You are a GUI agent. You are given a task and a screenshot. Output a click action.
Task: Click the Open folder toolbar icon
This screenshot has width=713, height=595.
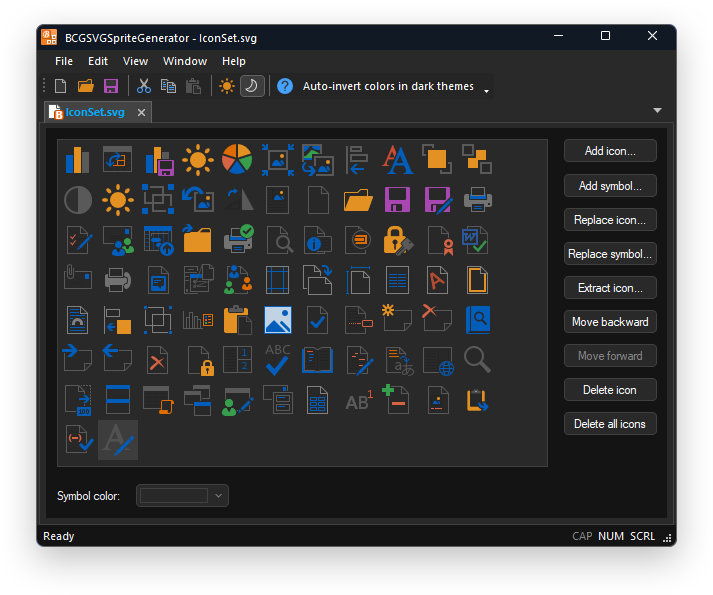(85, 86)
